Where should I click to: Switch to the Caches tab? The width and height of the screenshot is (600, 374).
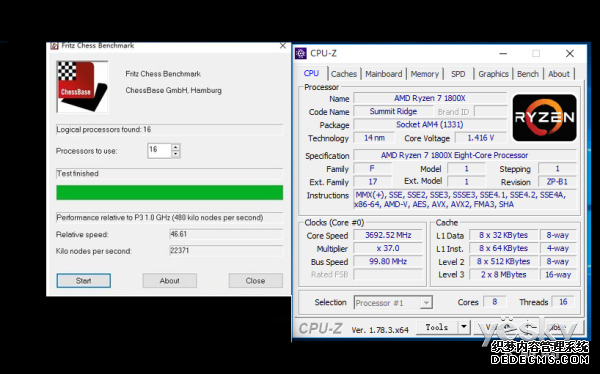tap(344, 74)
